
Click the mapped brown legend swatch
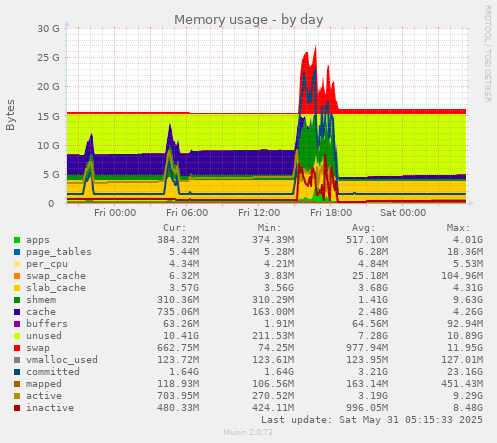pyautogui.click(x=17, y=384)
